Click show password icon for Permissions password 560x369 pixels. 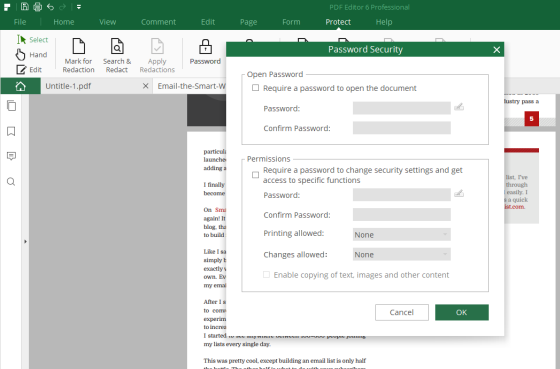459,194
